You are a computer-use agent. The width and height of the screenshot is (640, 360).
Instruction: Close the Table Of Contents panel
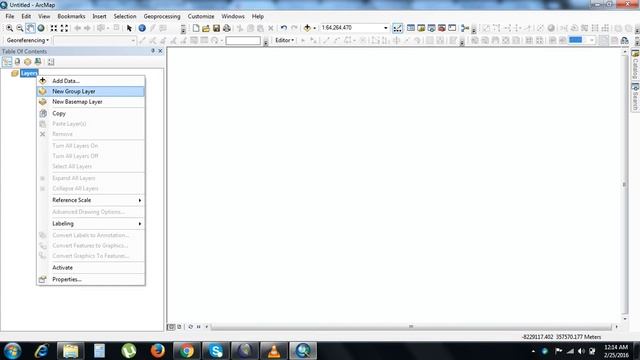point(160,51)
